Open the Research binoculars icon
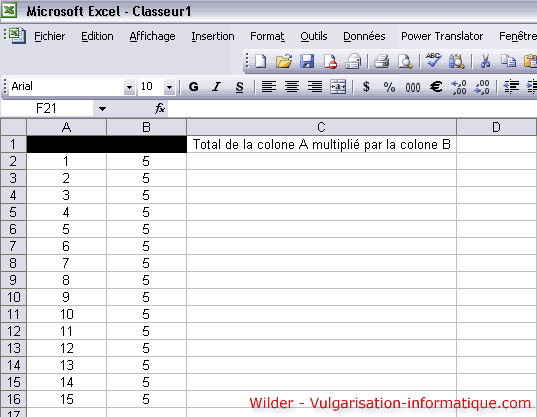This screenshot has height=417, width=537. (x=457, y=62)
